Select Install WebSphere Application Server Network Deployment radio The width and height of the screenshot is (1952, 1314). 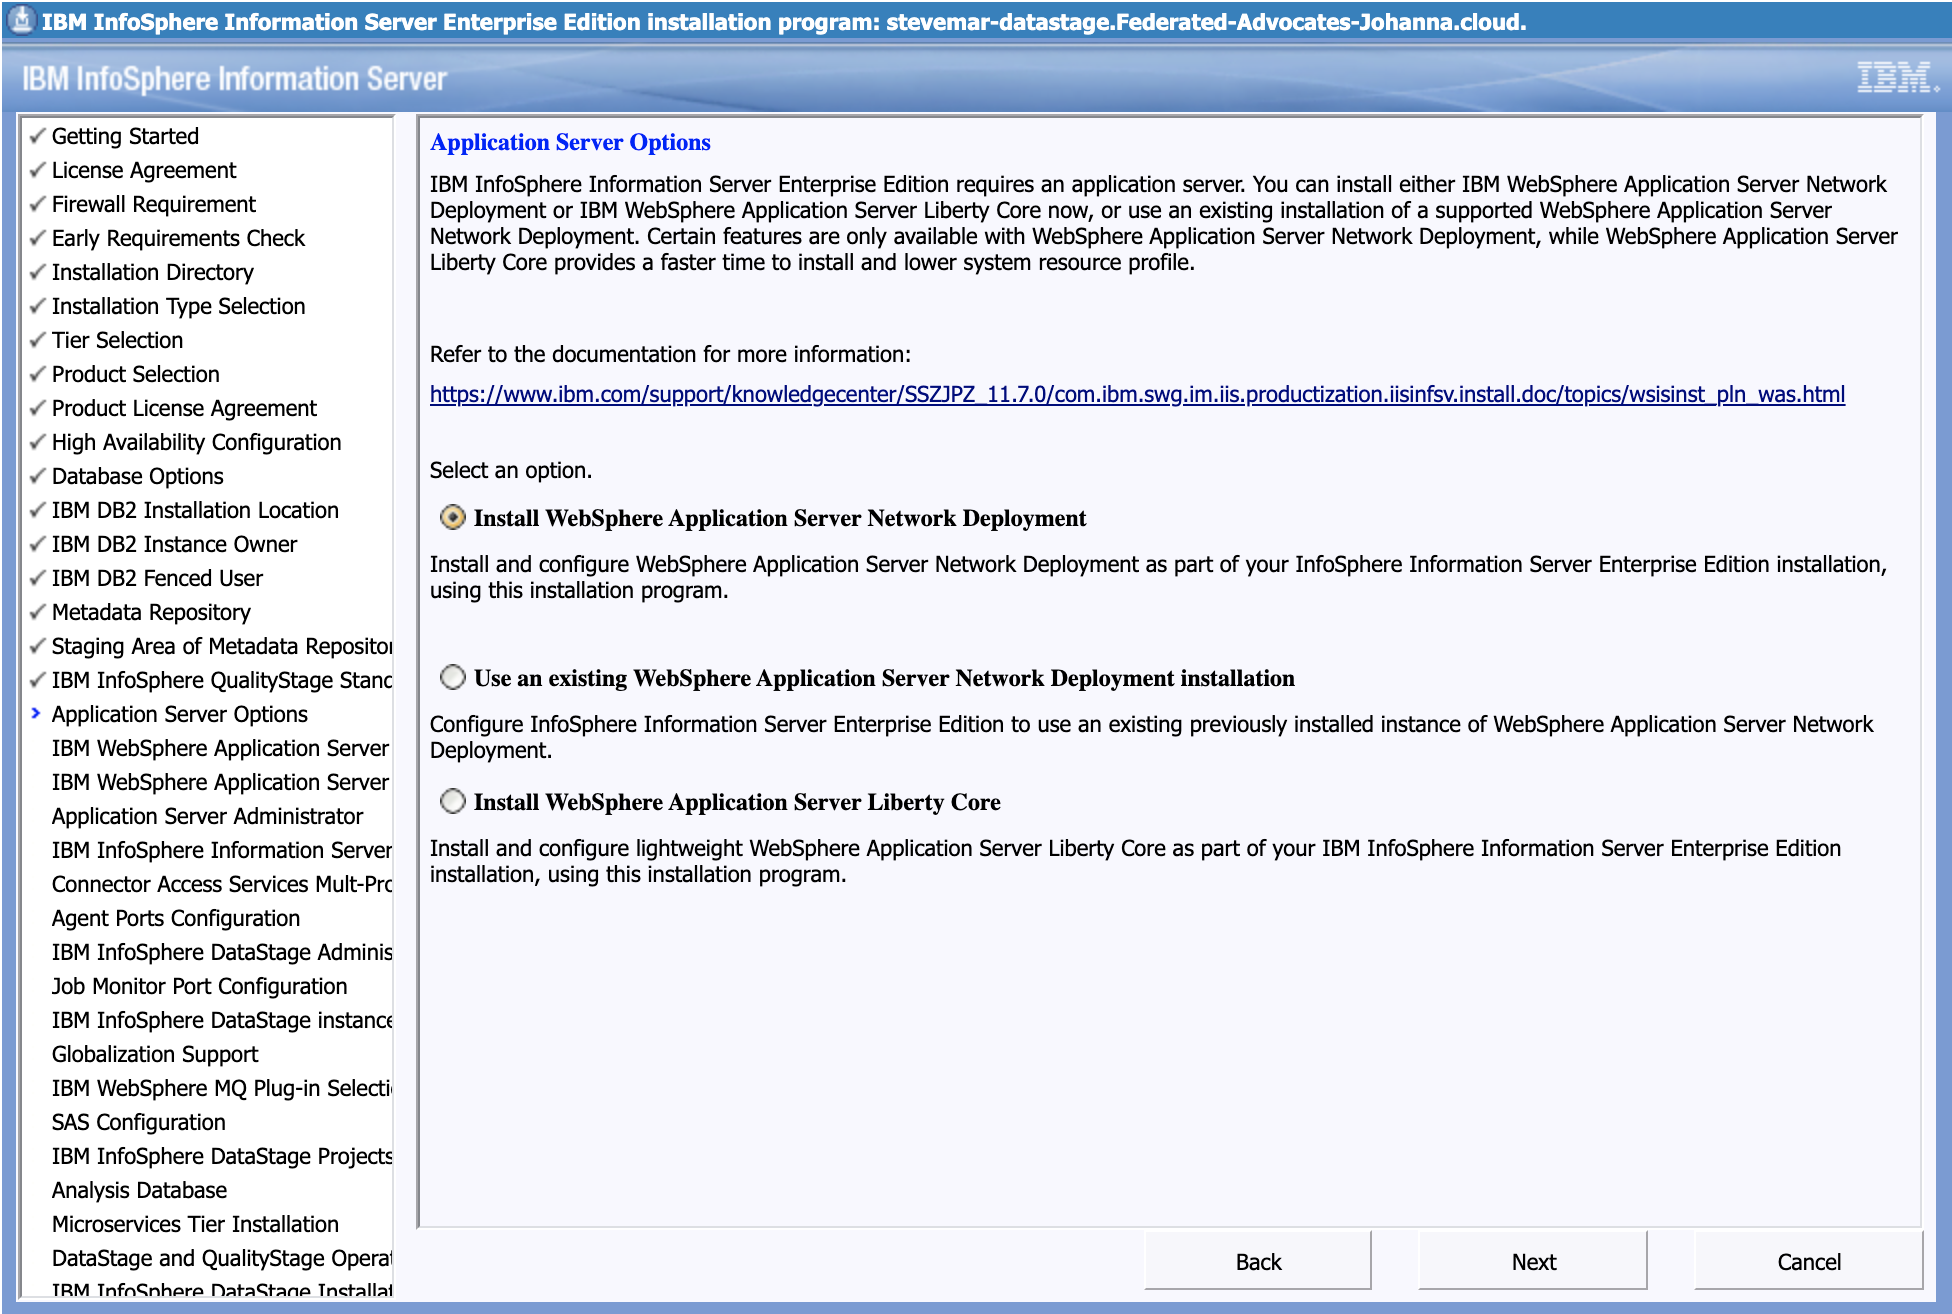(x=453, y=517)
